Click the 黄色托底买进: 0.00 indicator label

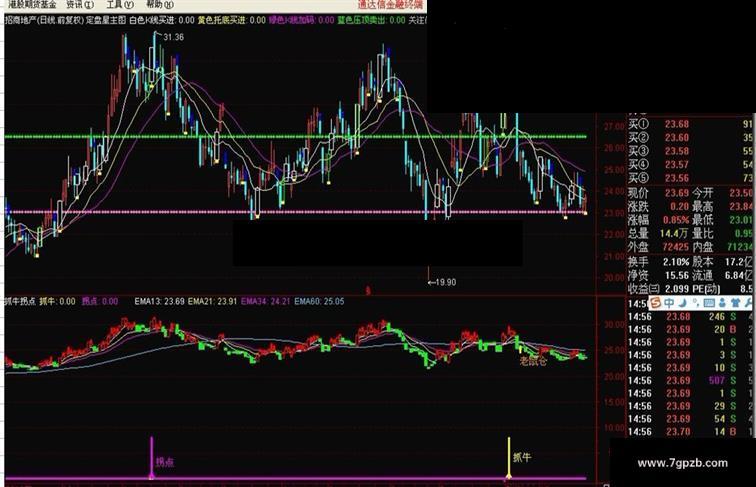coord(232,20)
